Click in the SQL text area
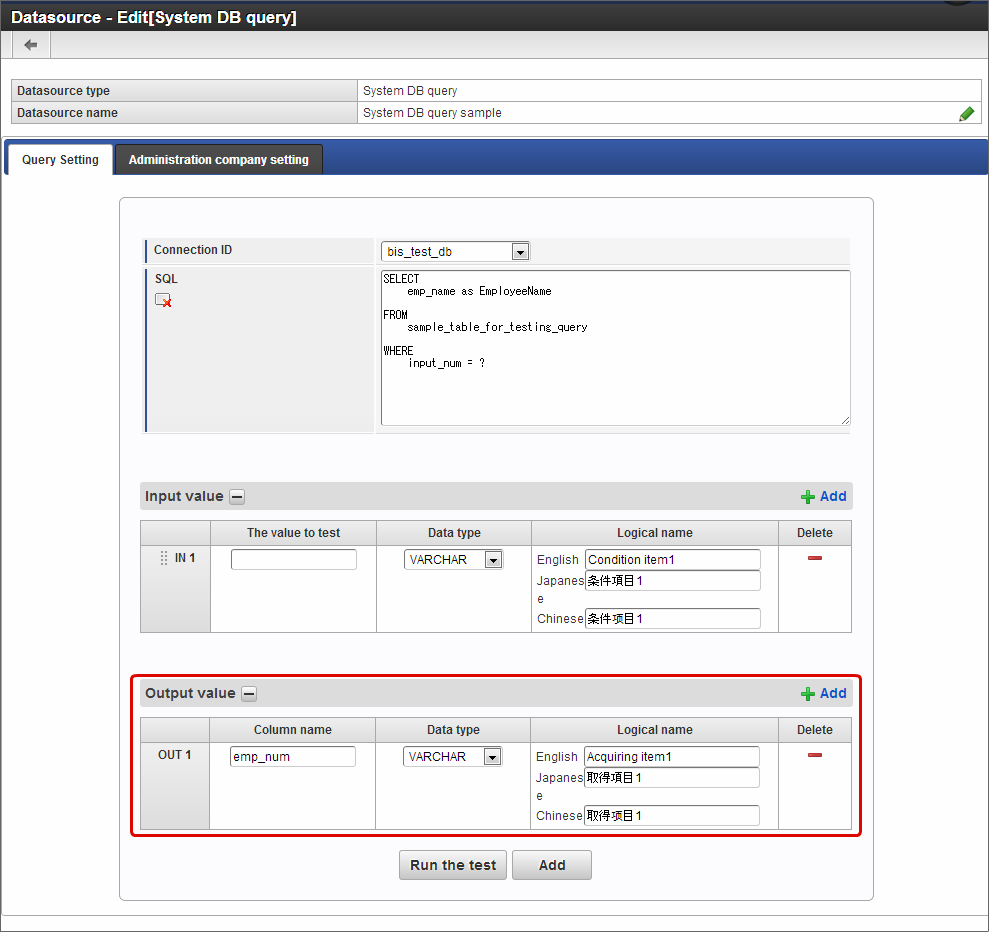This screenshot has height=932, width=989. [616, 348]
